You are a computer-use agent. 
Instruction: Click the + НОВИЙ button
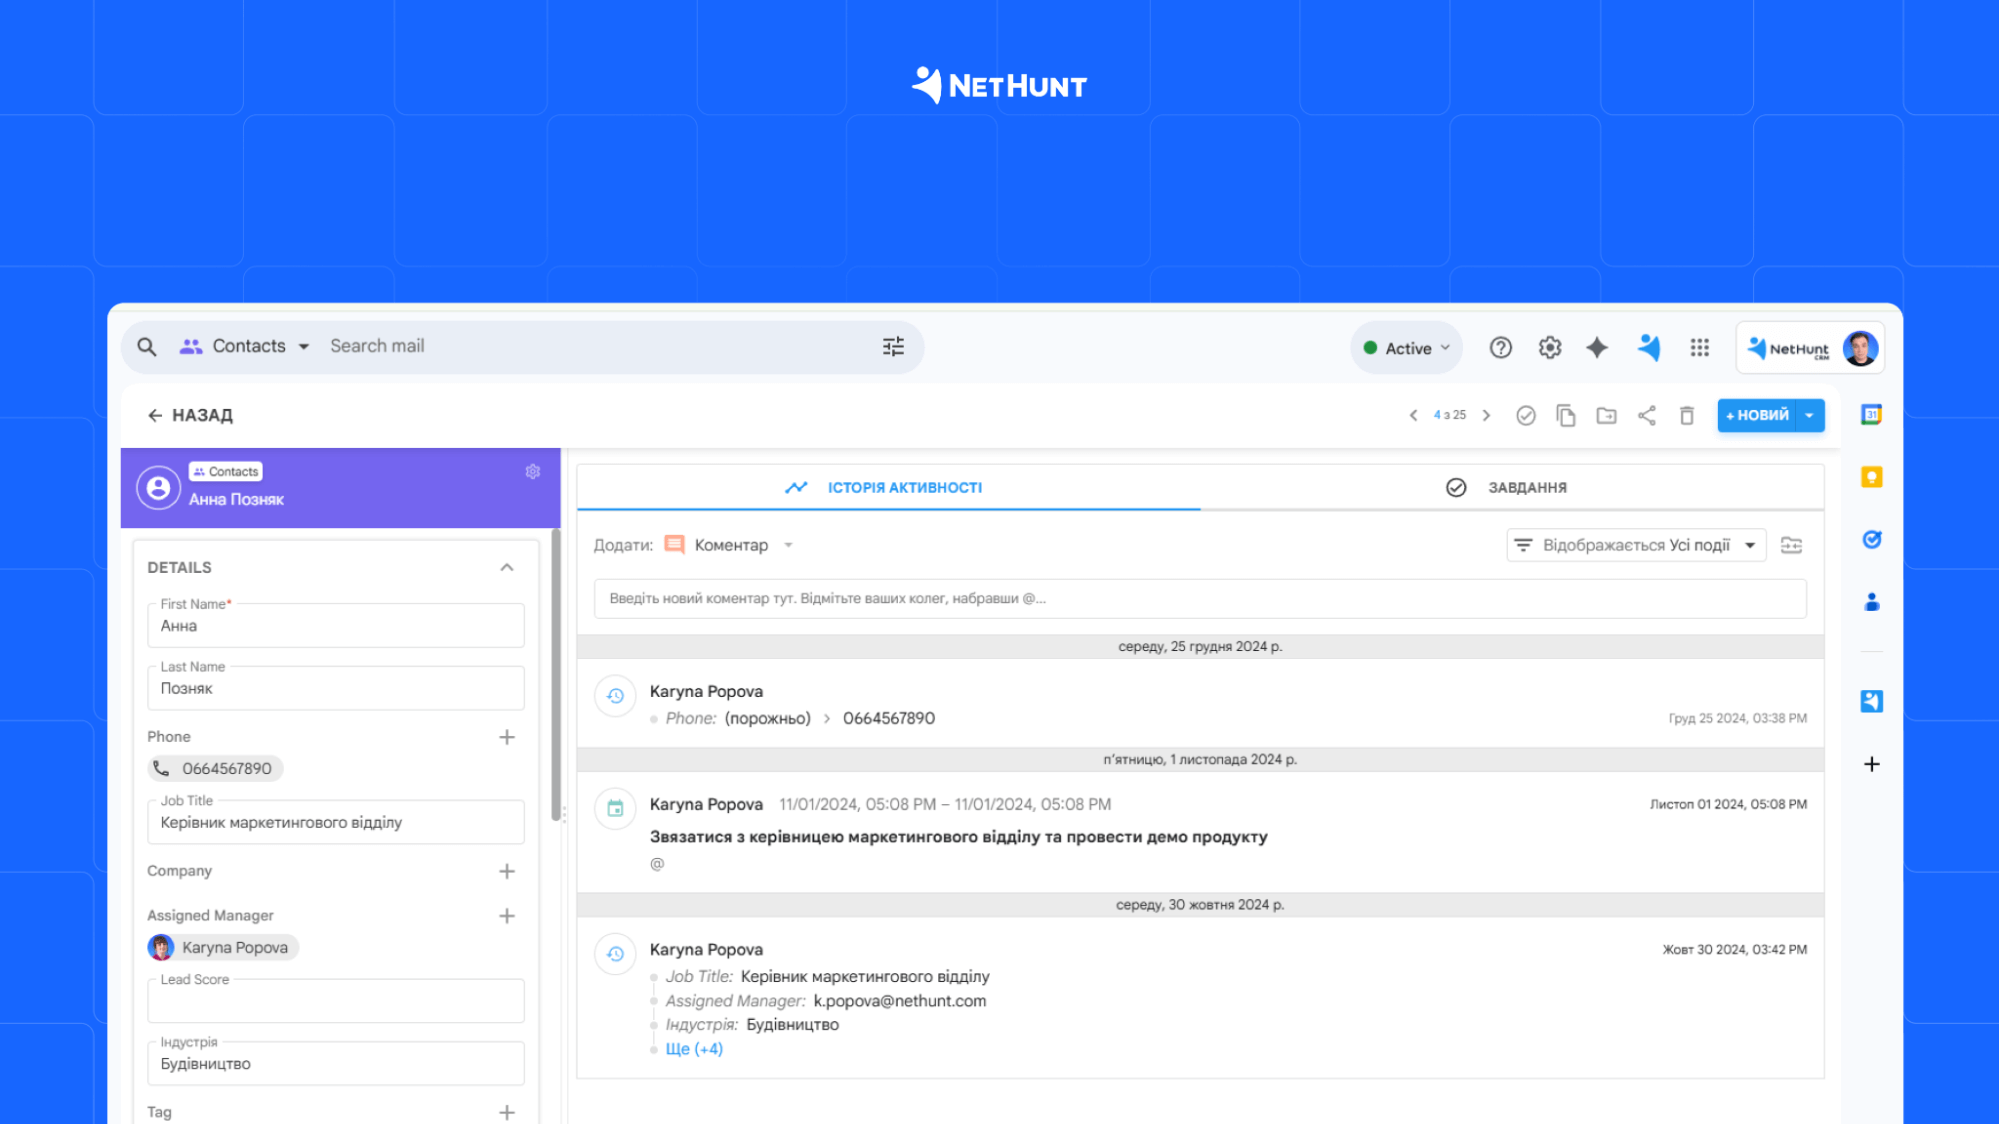pyautogui.click(x=1757, y=416)
